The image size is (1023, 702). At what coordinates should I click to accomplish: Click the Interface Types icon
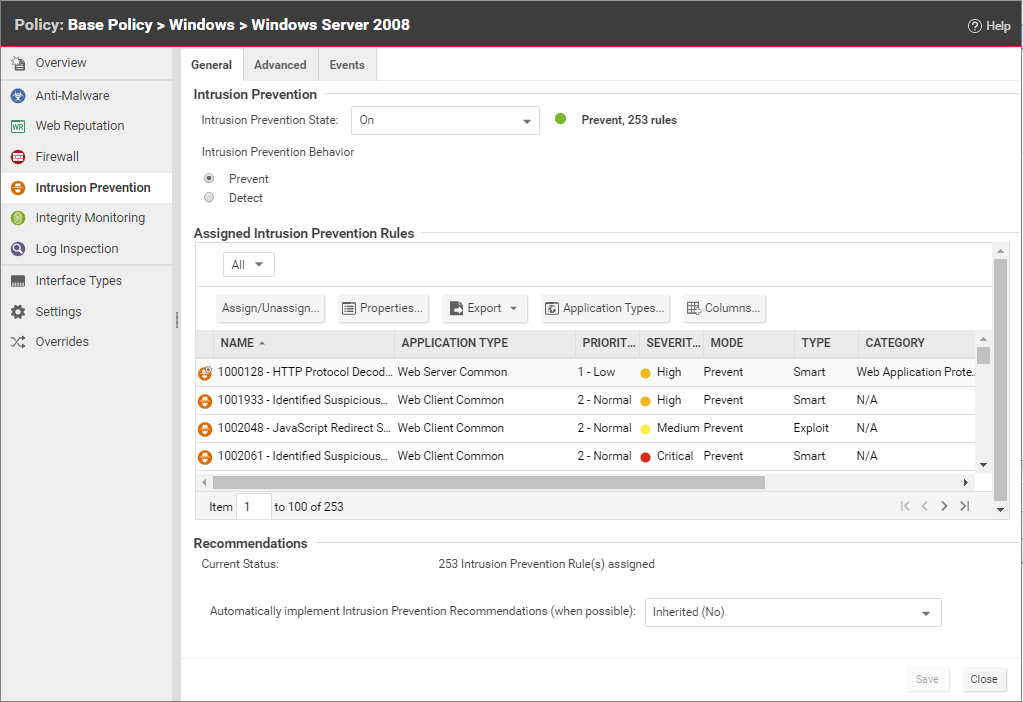[18, 281]
